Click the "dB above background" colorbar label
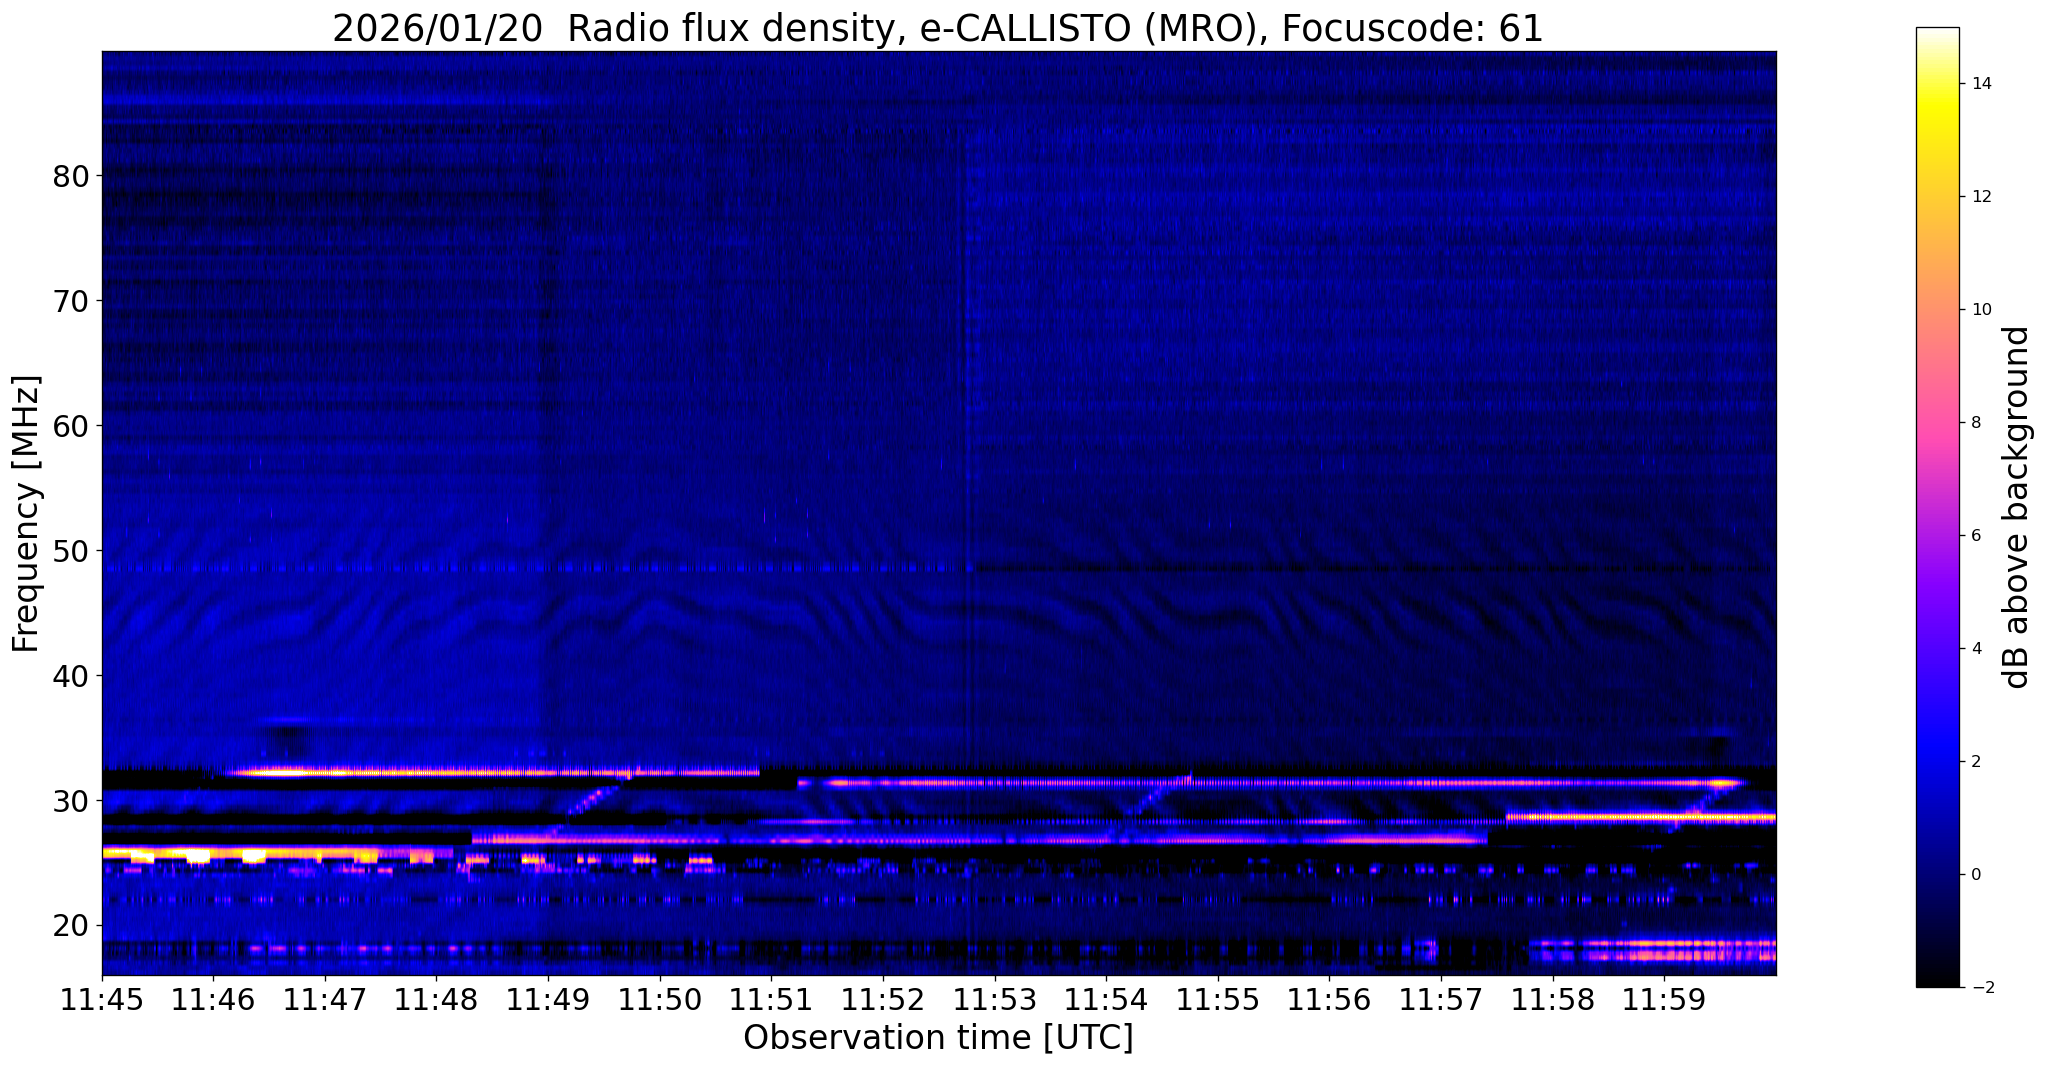Viewport: 2047px width, 1067px height. [2016, 507]
